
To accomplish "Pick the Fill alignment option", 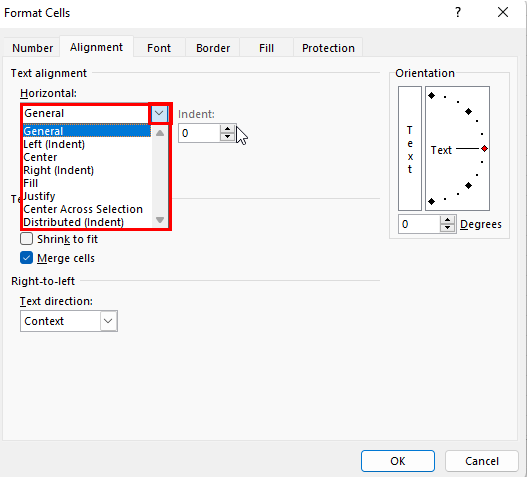I will pos(86,183).
